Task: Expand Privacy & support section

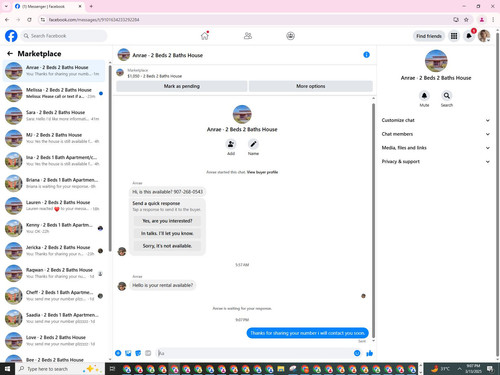Action: pos(436,161)
